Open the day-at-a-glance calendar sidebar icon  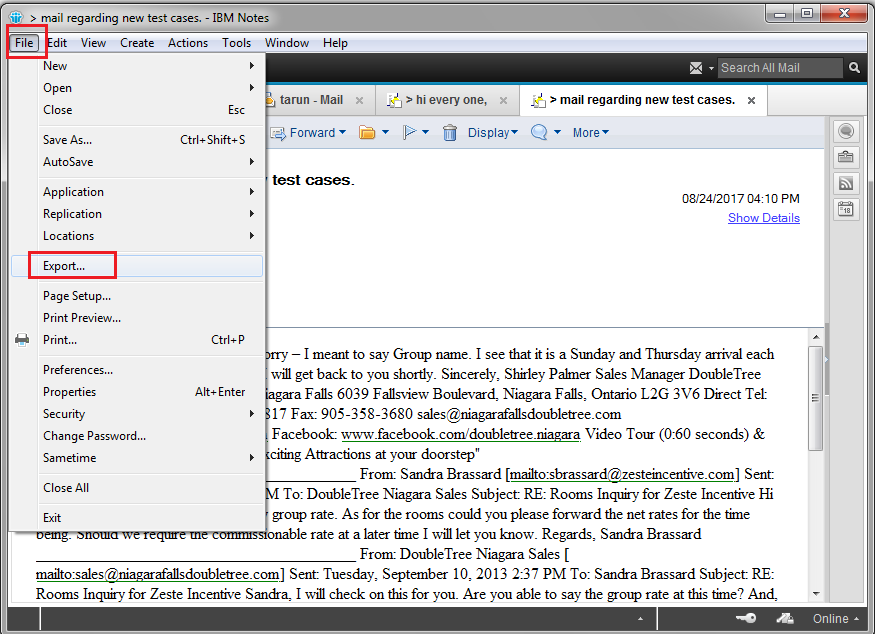[846, 209]
